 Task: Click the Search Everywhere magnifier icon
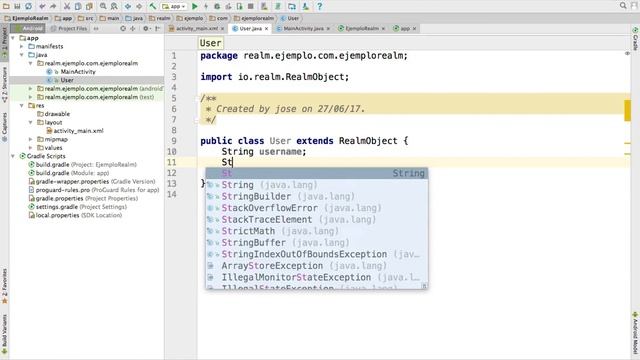click(x=623, y=5)
